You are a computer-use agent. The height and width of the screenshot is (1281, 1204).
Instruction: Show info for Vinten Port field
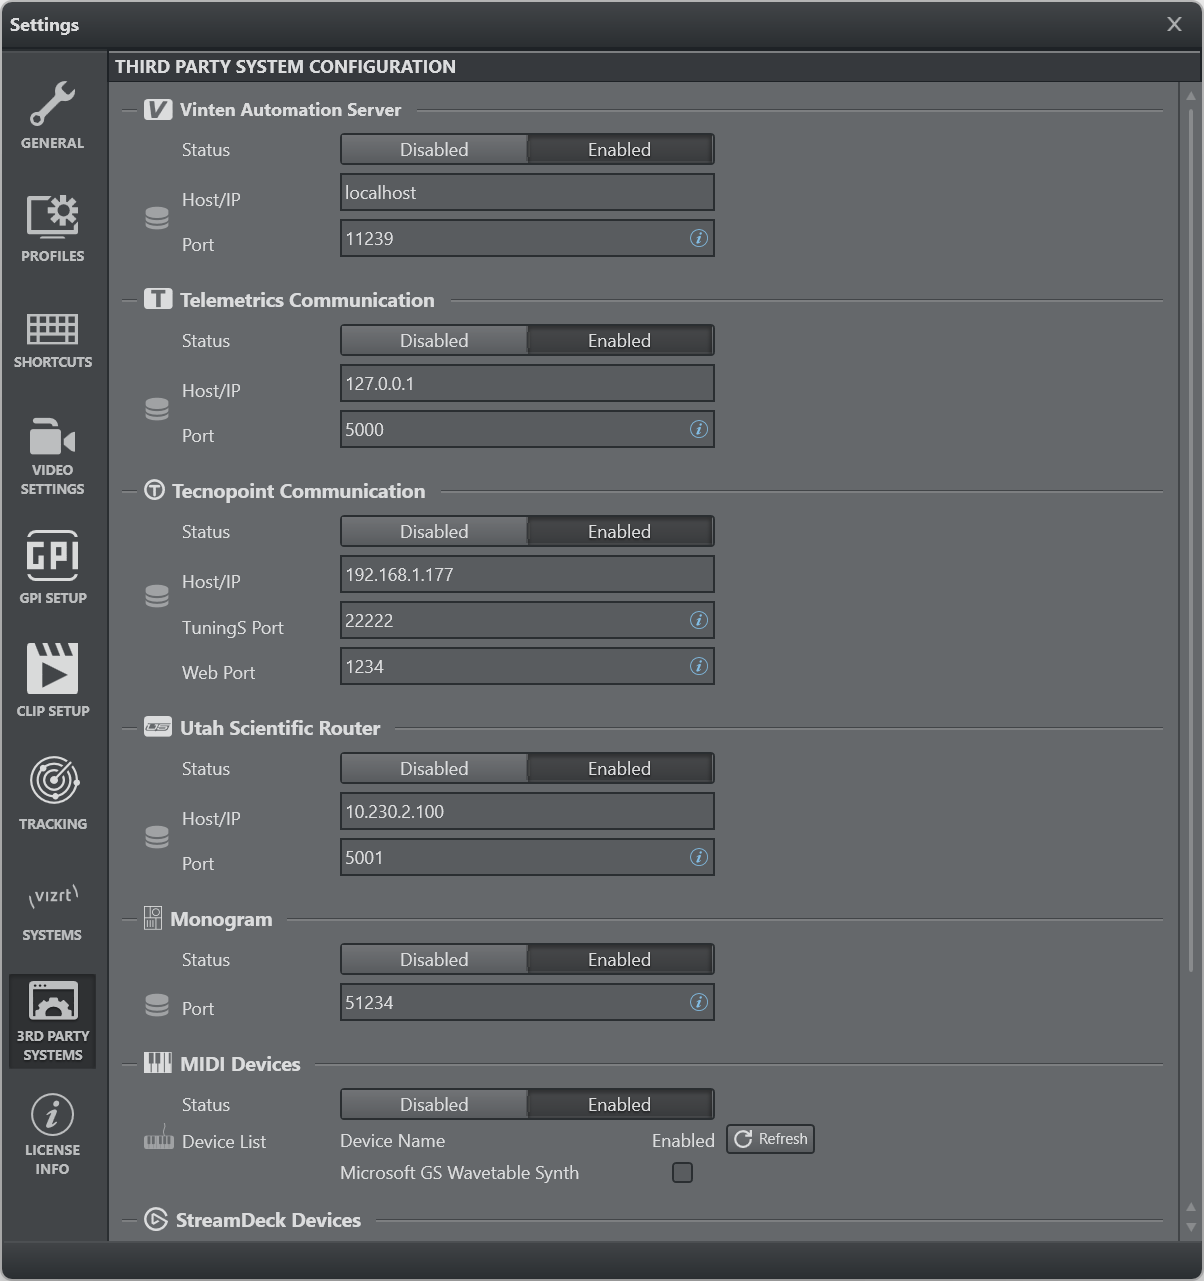coord(699,238)
